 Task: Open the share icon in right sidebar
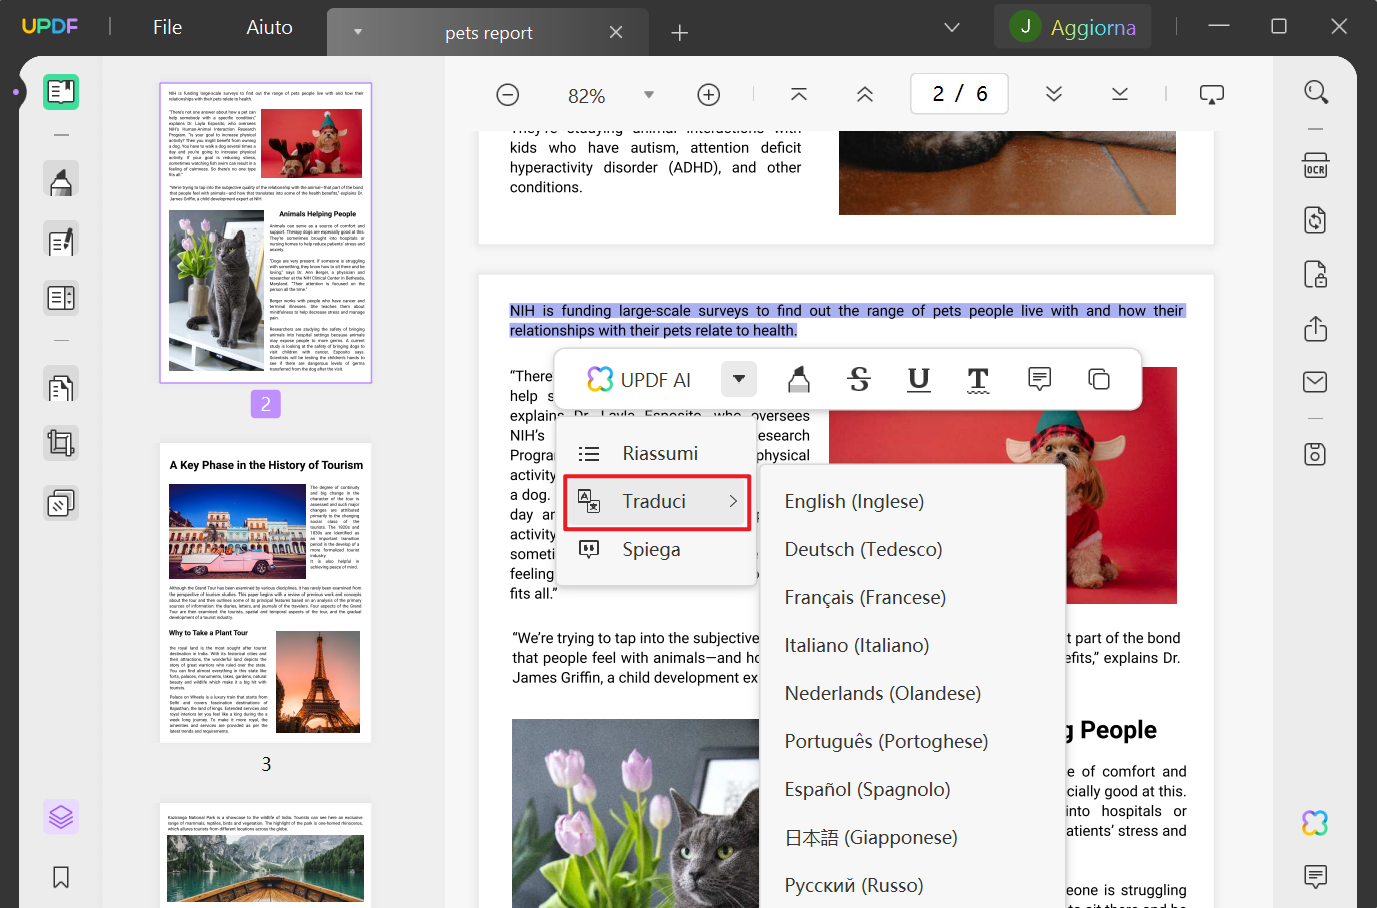(x=1315, y=328)
